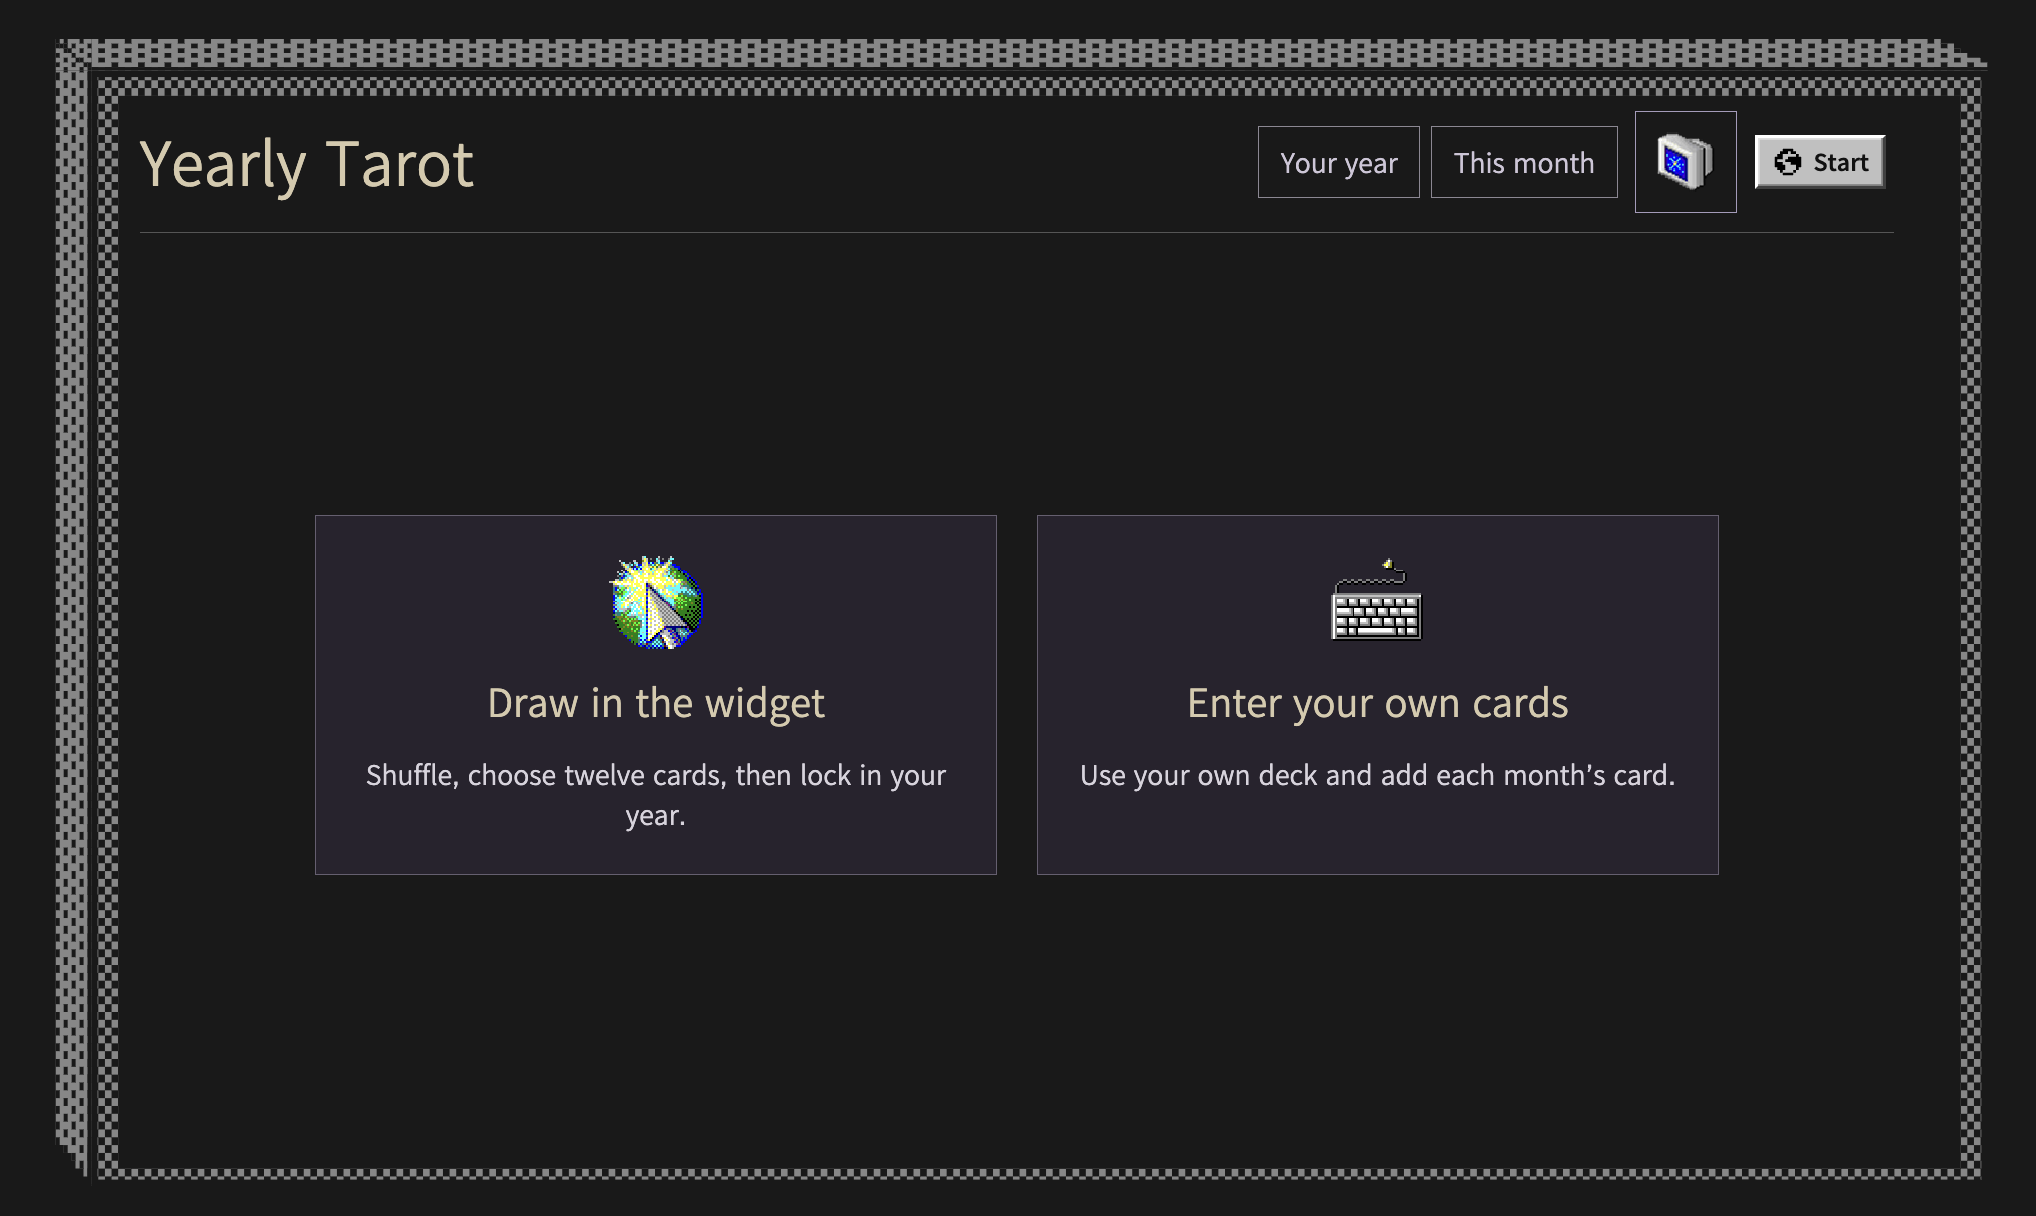The image size is (2036, 1216).
Task: Click 'Use your own deck' description text
Action: point(1378,775)
